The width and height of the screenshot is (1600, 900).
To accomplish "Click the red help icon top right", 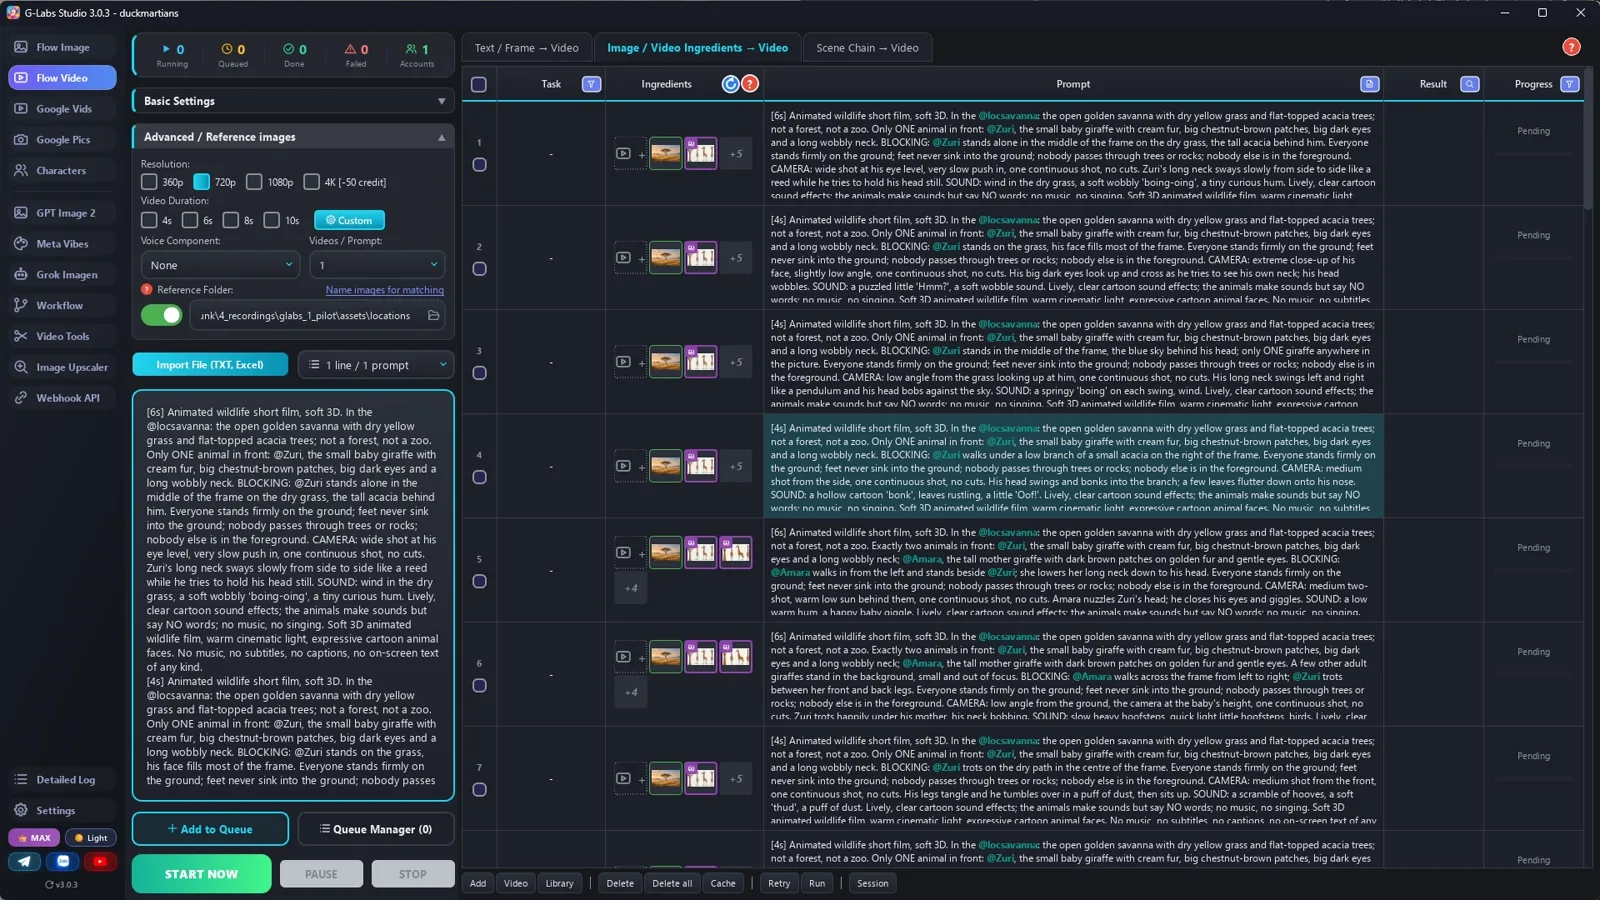I will [1571, 47].
